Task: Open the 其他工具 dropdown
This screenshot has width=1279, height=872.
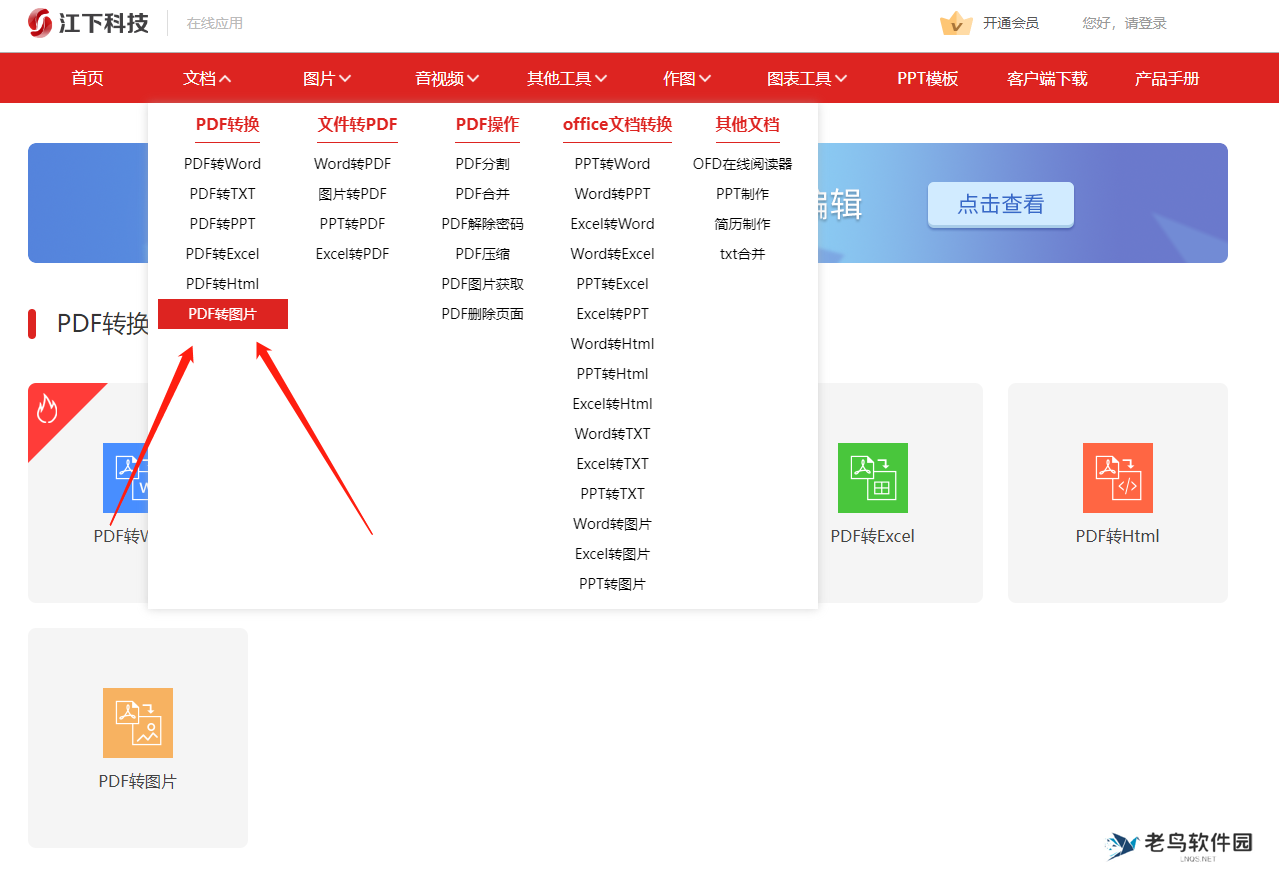Action: [x=567, y=77]
